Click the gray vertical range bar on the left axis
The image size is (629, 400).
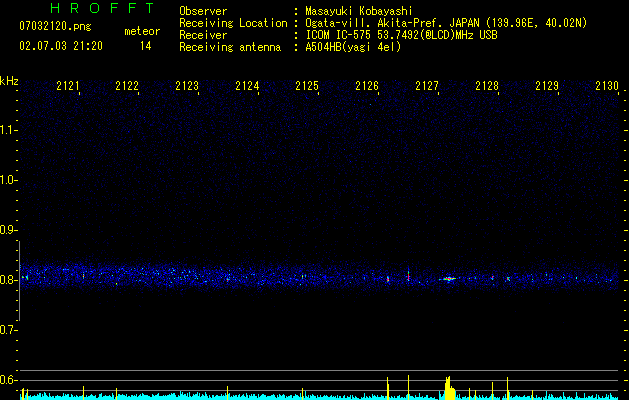[20, 281]
